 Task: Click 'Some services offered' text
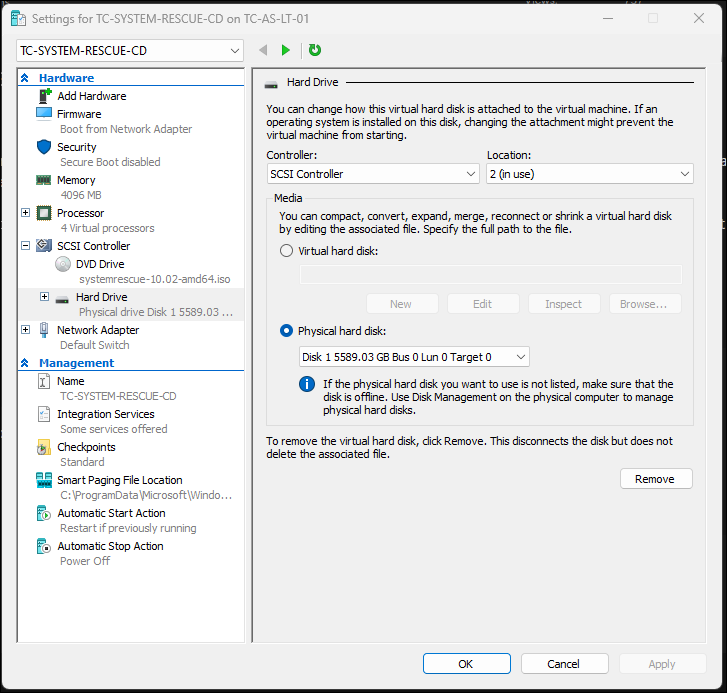114,429
